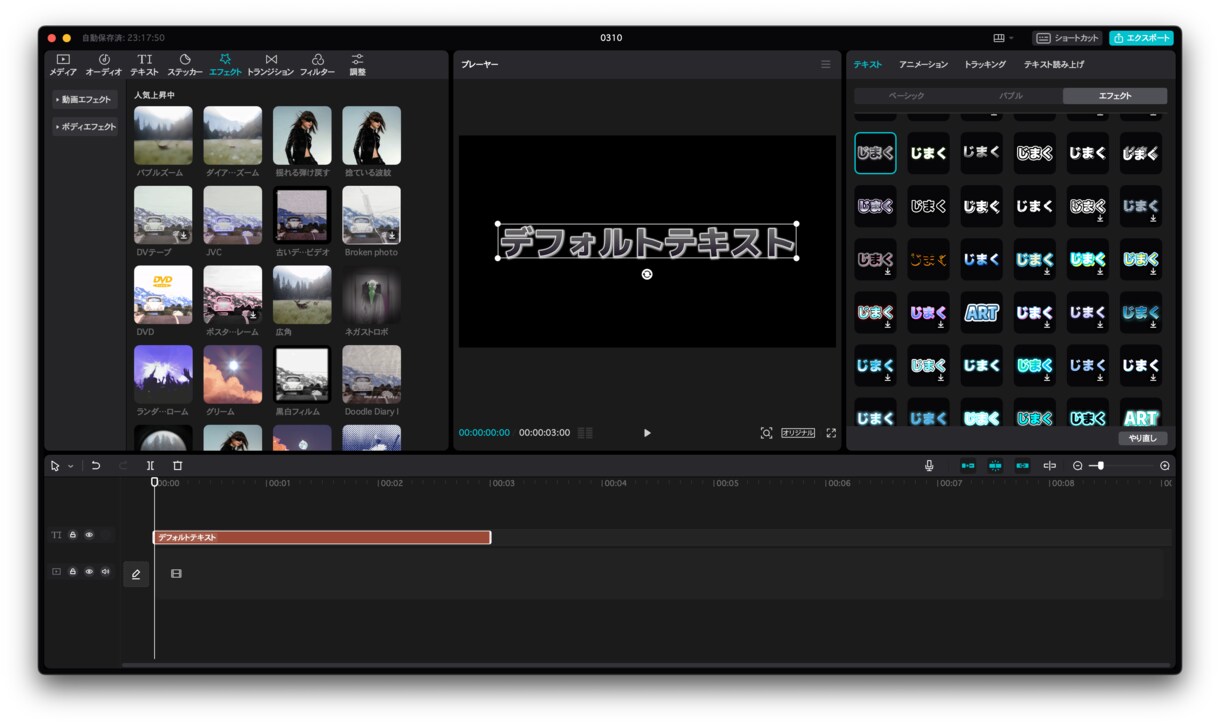
Task: Click the microphone record voiceover icon
Action: click(929, 466)
